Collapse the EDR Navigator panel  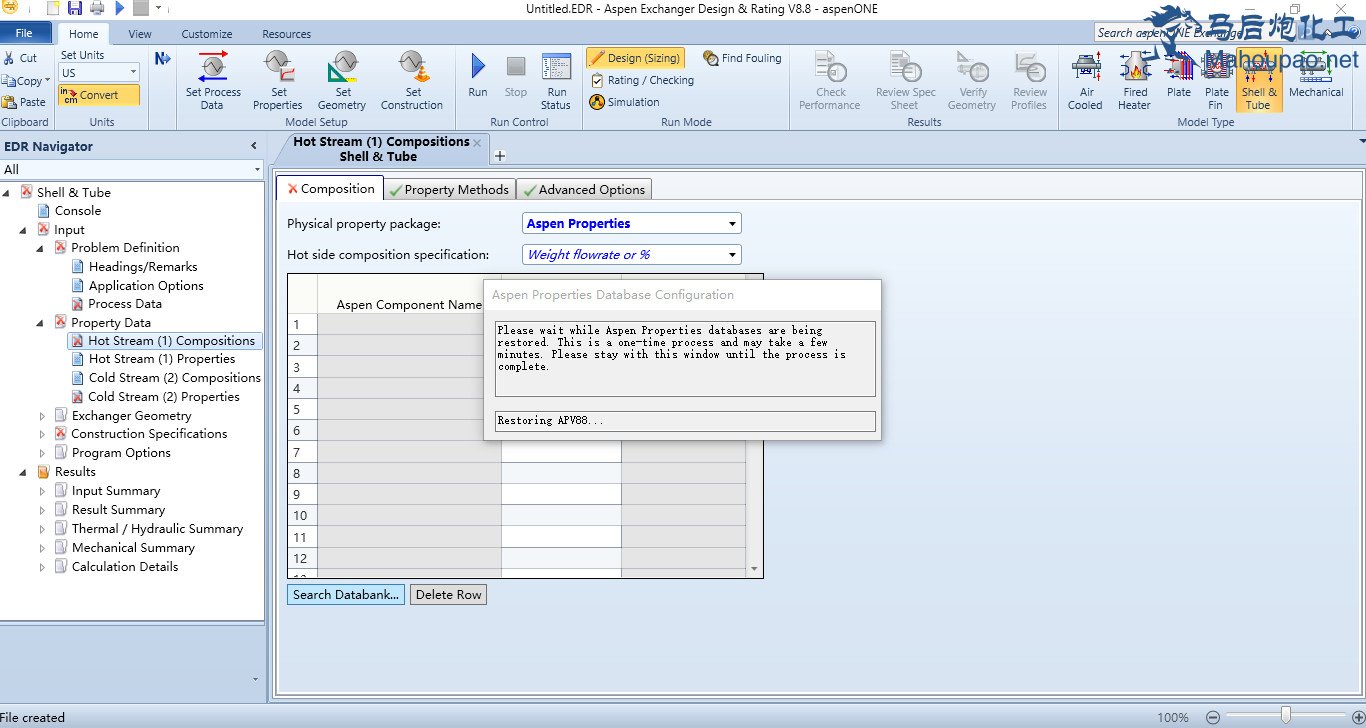pos(254,146)
